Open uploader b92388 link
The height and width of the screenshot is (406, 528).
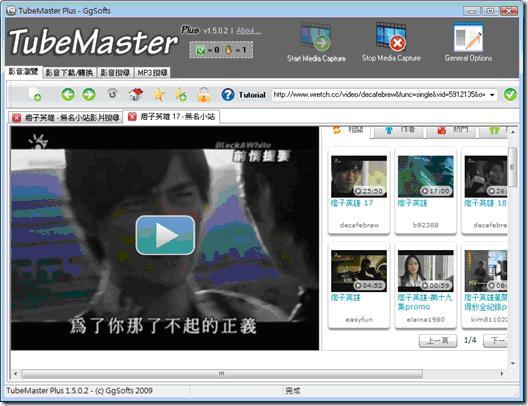426,225
